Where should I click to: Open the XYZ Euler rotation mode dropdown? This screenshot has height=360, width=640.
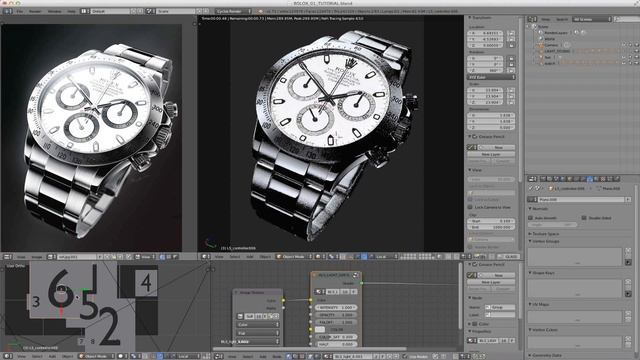click(x=491, y=77)
